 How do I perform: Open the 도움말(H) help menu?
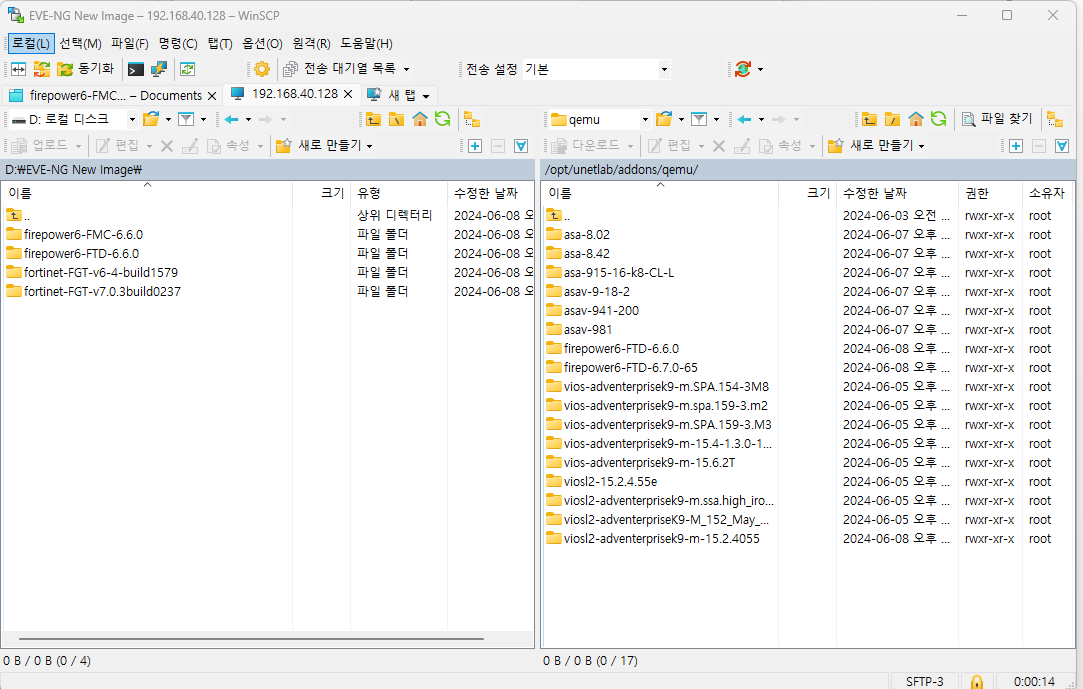[366, 43]
